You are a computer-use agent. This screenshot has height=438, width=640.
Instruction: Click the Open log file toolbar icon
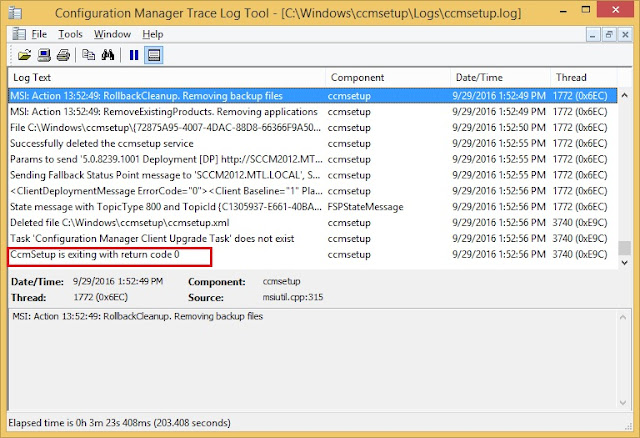[x=24, y=55]
